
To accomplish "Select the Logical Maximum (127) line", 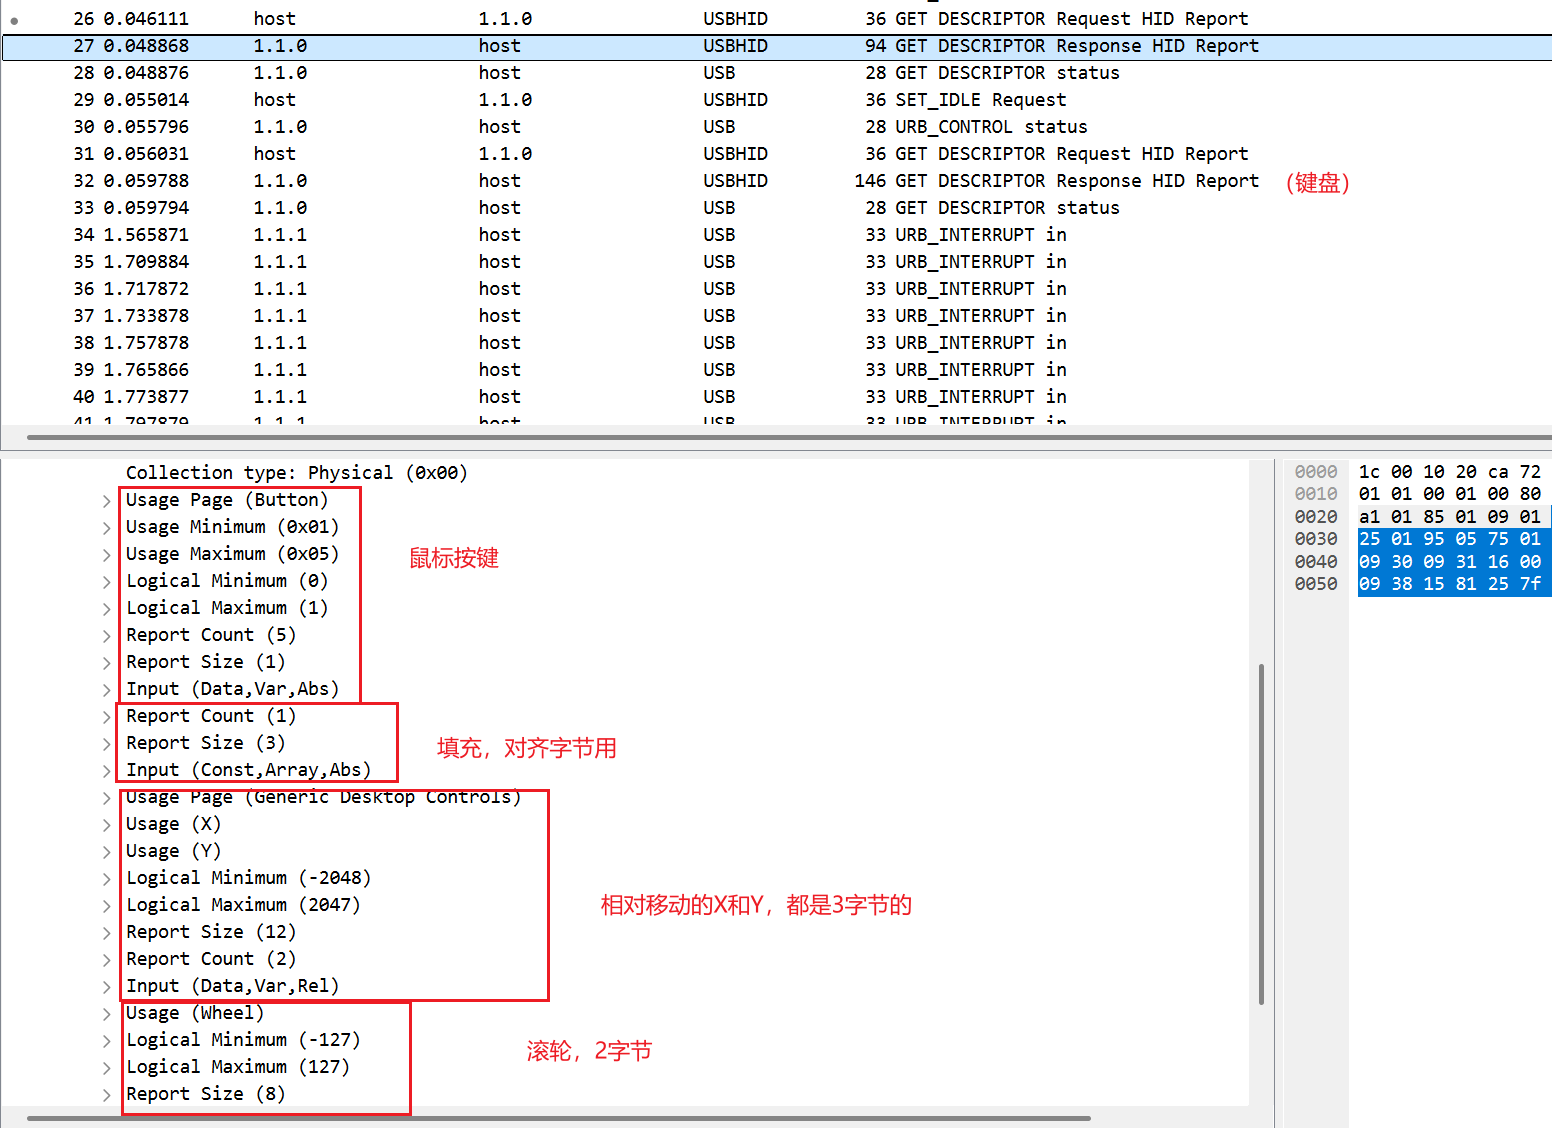I will pos(237,1067).
